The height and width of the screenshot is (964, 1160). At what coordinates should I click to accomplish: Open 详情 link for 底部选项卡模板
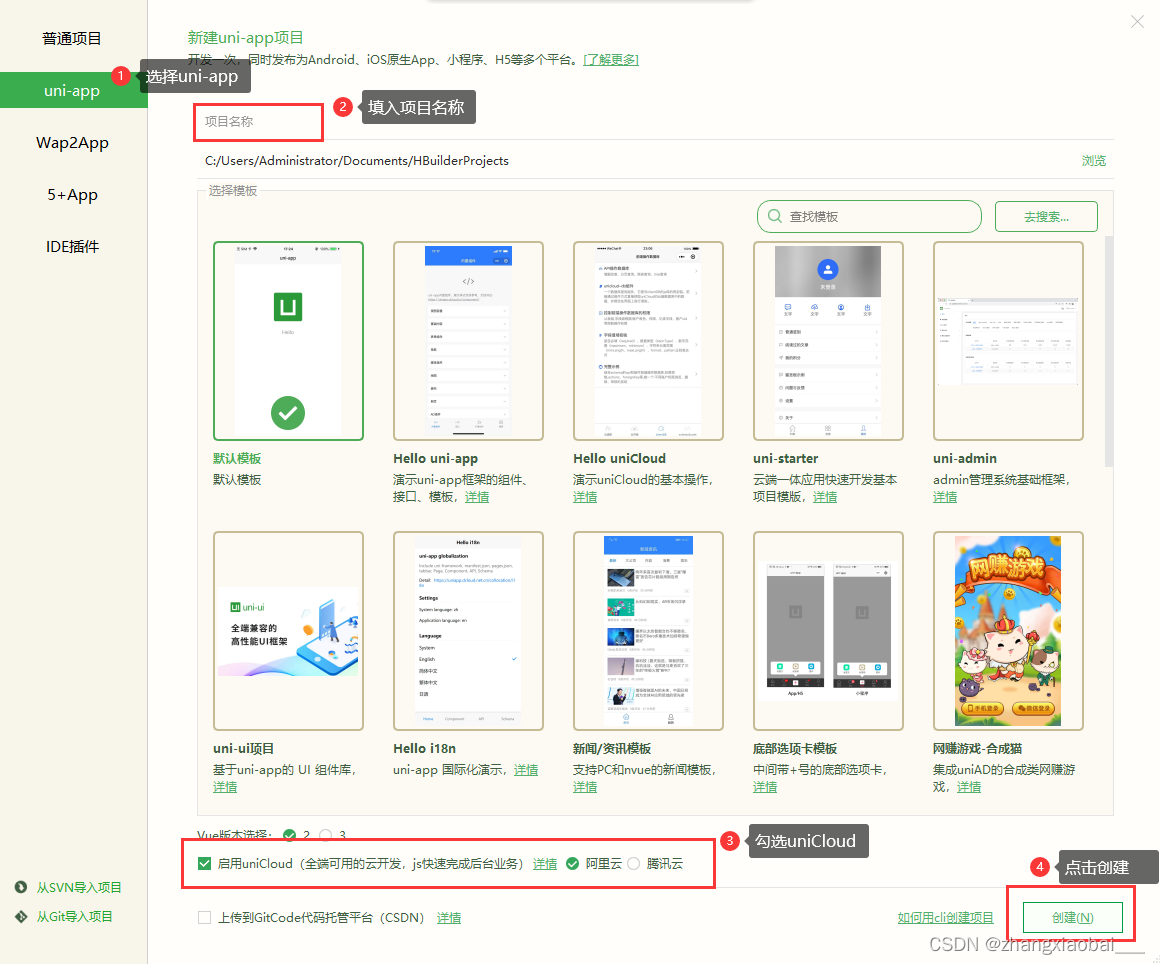[765, 787]
